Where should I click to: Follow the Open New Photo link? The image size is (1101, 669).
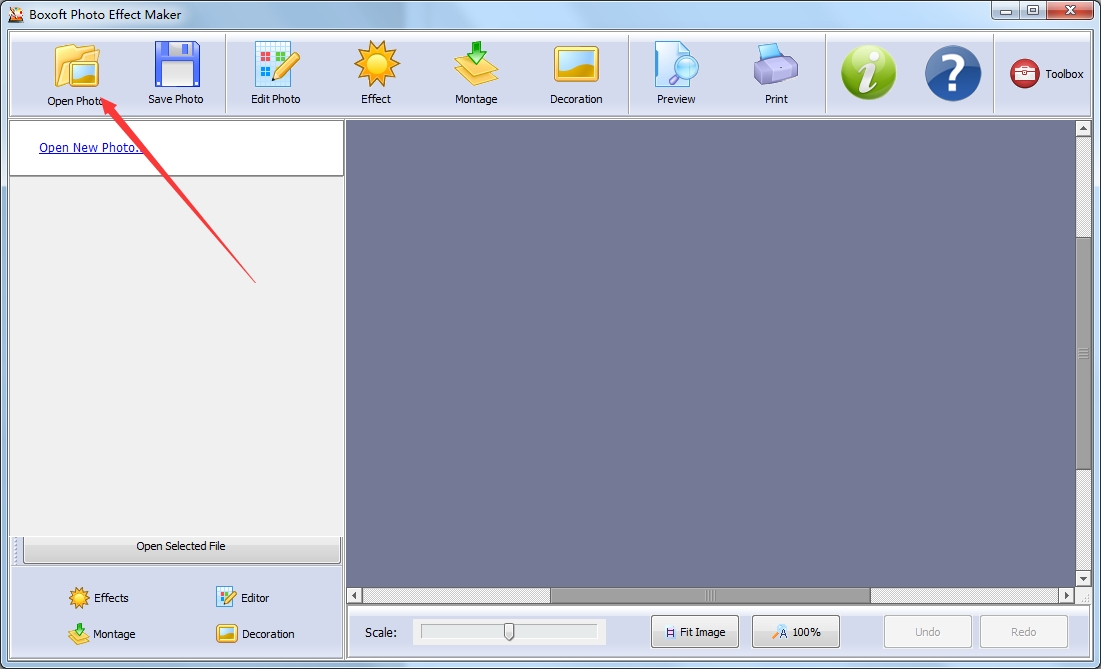tap(91, 147)
